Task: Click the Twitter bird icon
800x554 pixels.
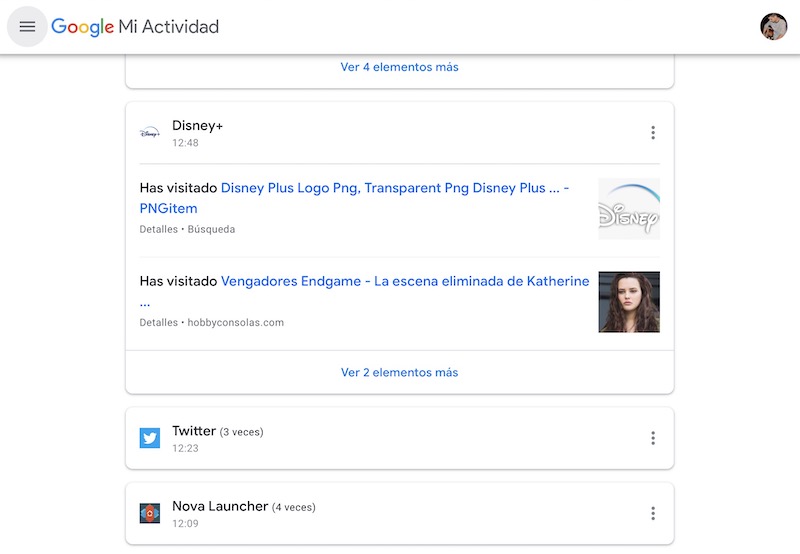Action: coord(150,438)
